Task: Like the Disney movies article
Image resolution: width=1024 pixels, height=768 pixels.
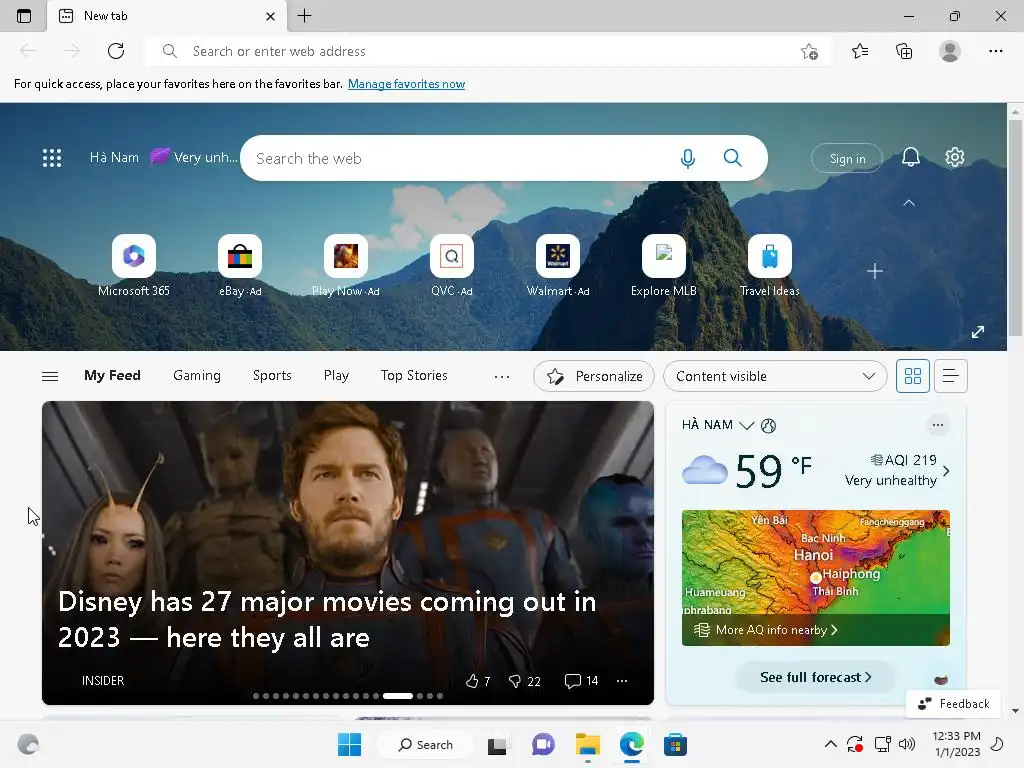Action: [477, 681]
